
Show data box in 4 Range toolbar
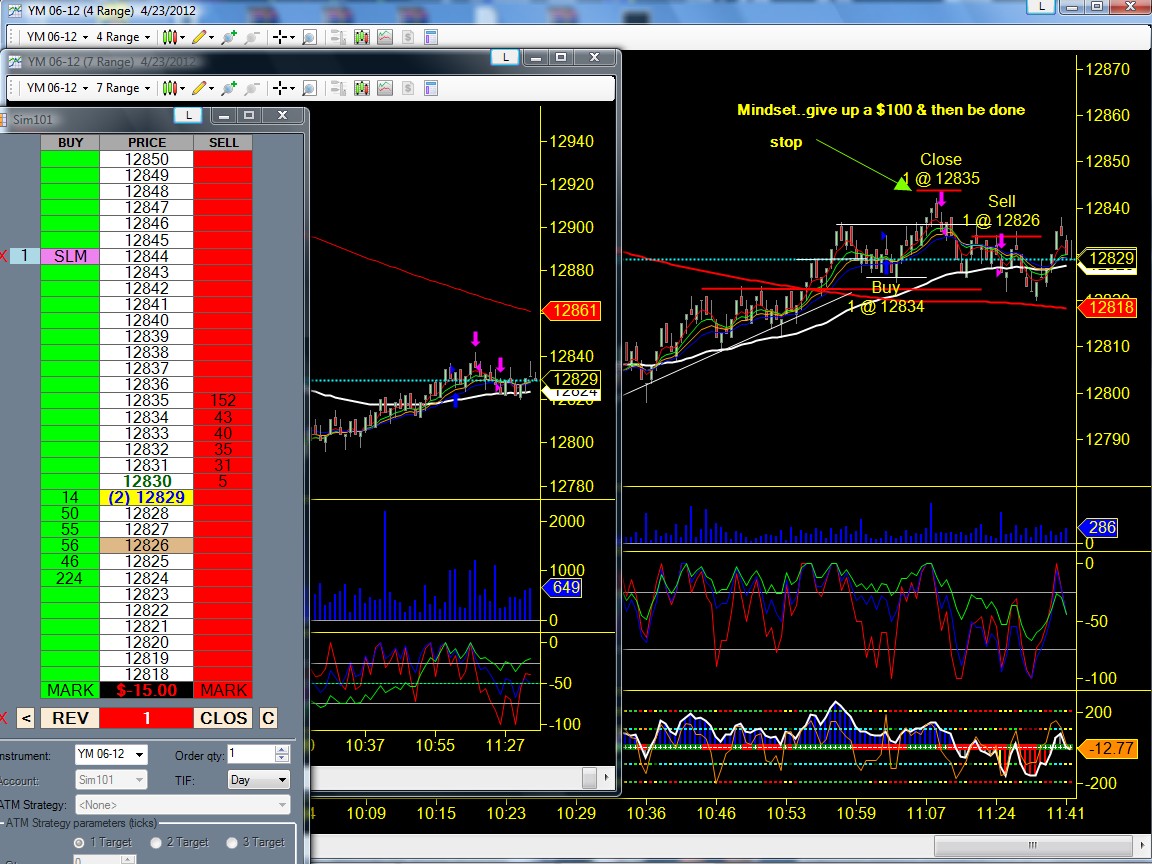click(338, 37)
